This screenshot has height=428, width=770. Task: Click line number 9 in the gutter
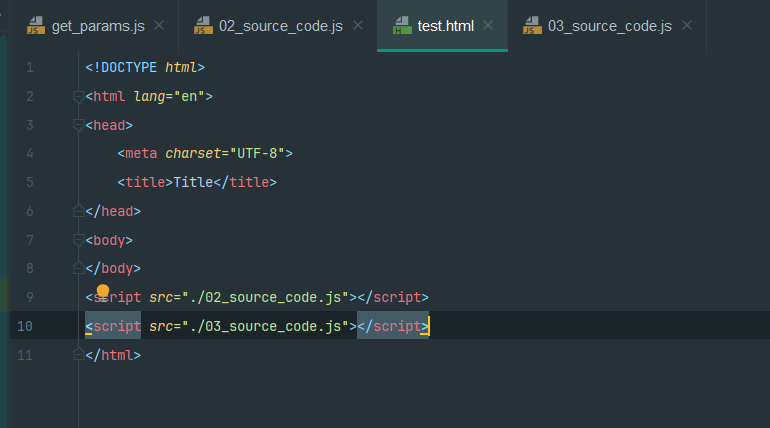(29, 297)
